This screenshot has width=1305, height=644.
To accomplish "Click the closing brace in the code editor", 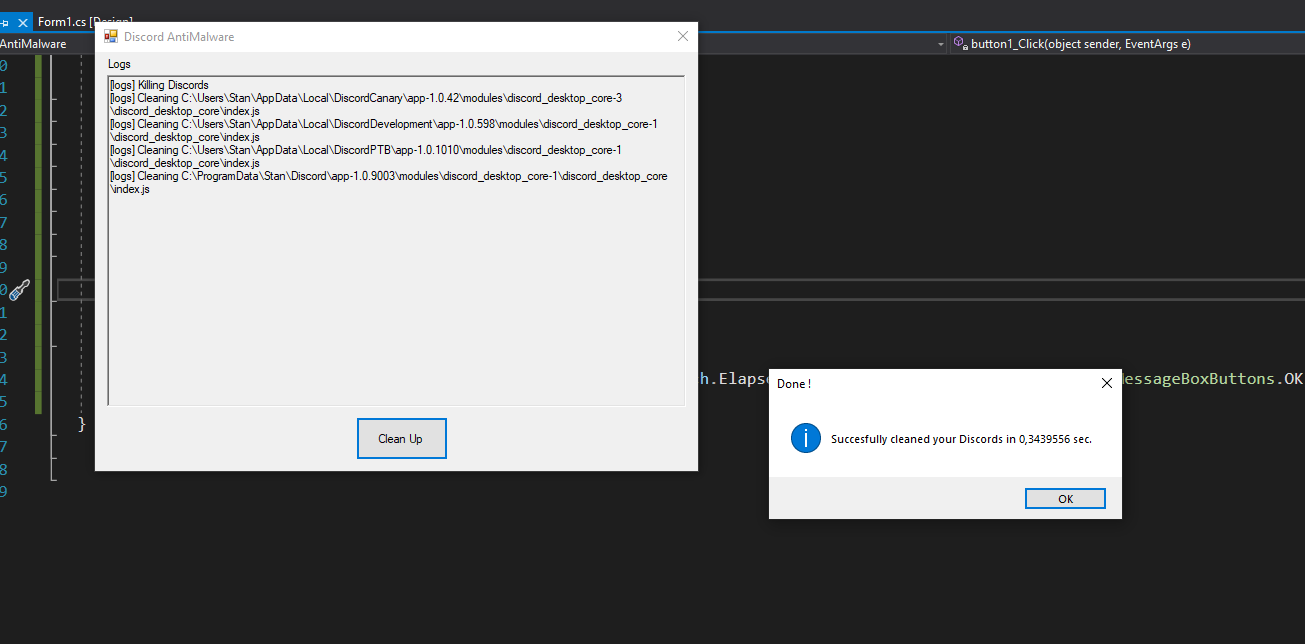I will 83,424.
